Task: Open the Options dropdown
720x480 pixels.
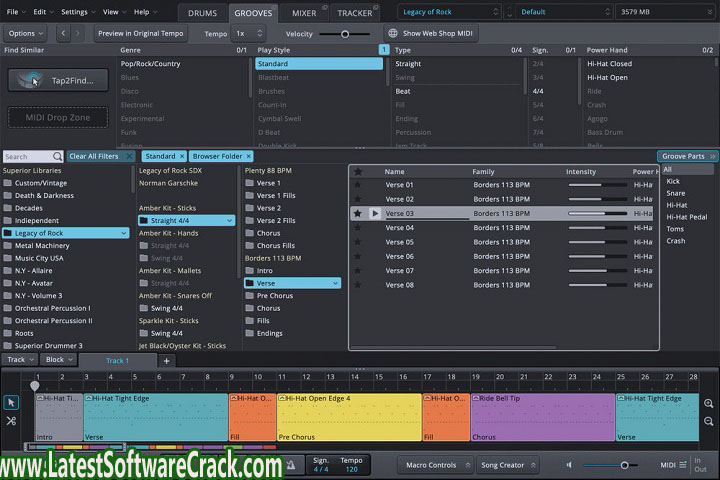Action: click(25, 33)
